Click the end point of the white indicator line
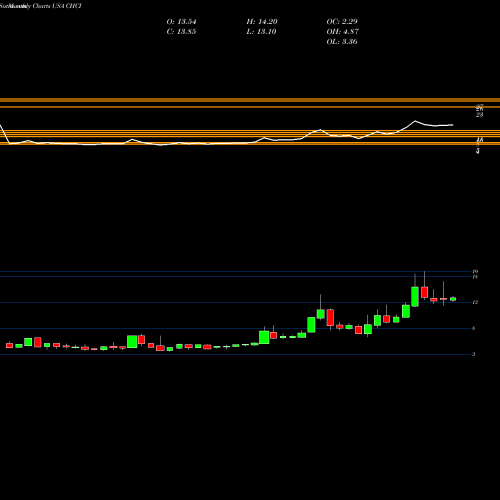 453,125
